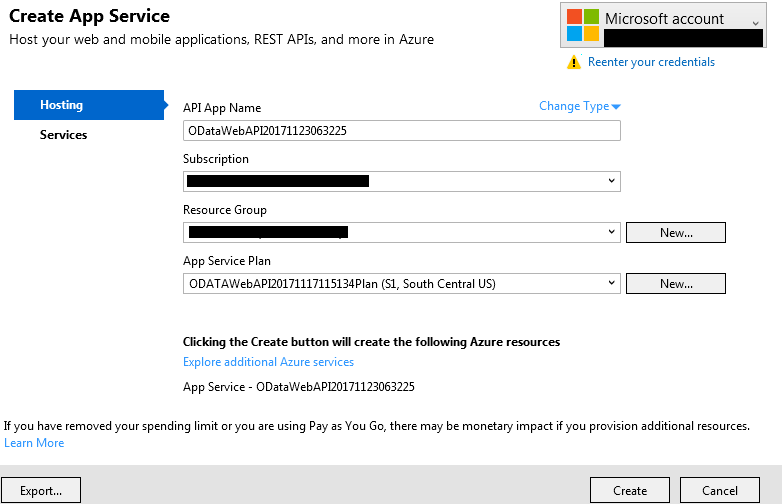Expand the Subscription combo box
Viewport: 782px width, 504px height.
[x=611, y=181]
